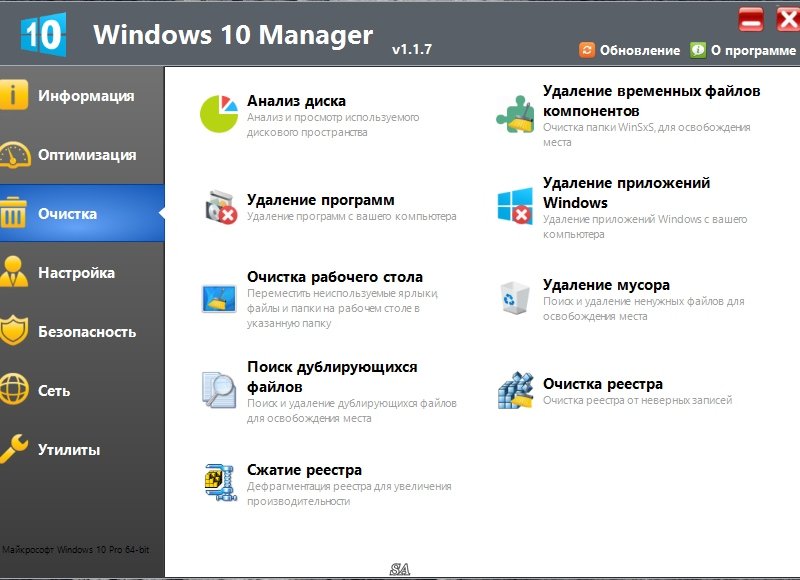Open Удаление приложений Windows title
The image size is (800, 580).
627,192
